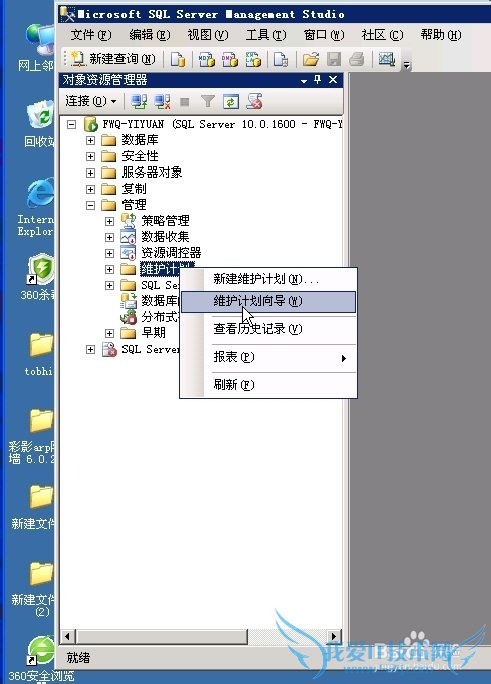Click the New Query (新建查询) button
Viewport: 491px width, 684px height.
click(113, 59)
